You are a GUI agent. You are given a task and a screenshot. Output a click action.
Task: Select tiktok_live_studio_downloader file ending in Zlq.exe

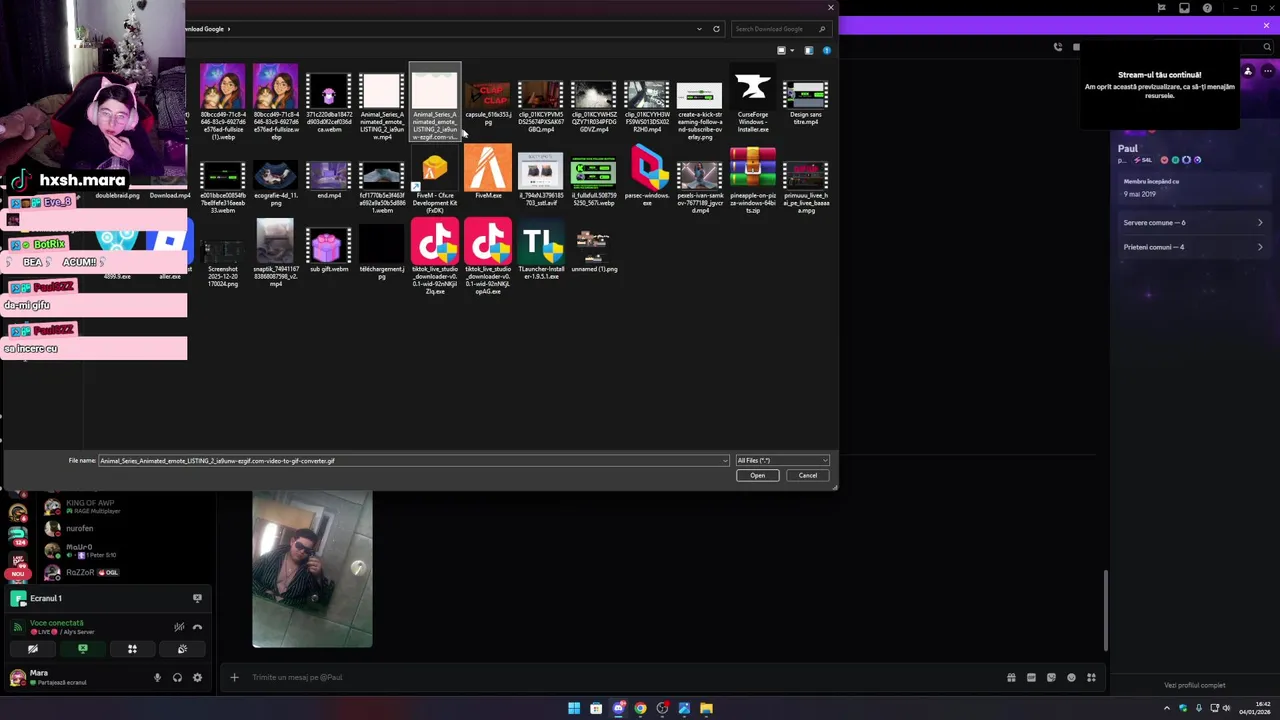coord(435,258)
